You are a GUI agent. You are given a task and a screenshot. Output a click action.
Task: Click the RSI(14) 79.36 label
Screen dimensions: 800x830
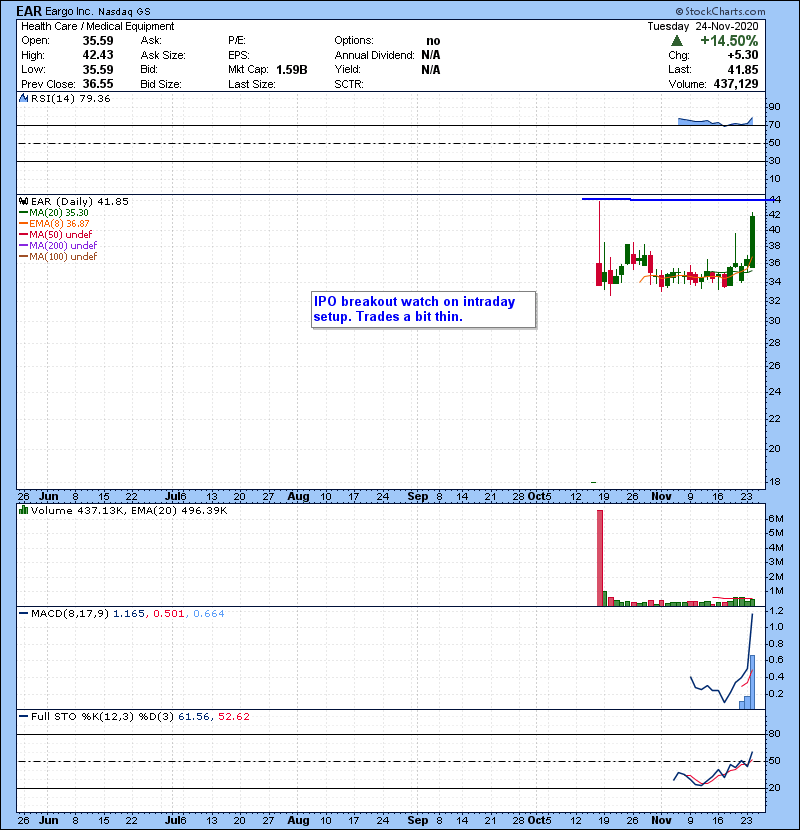coord(70,98)
